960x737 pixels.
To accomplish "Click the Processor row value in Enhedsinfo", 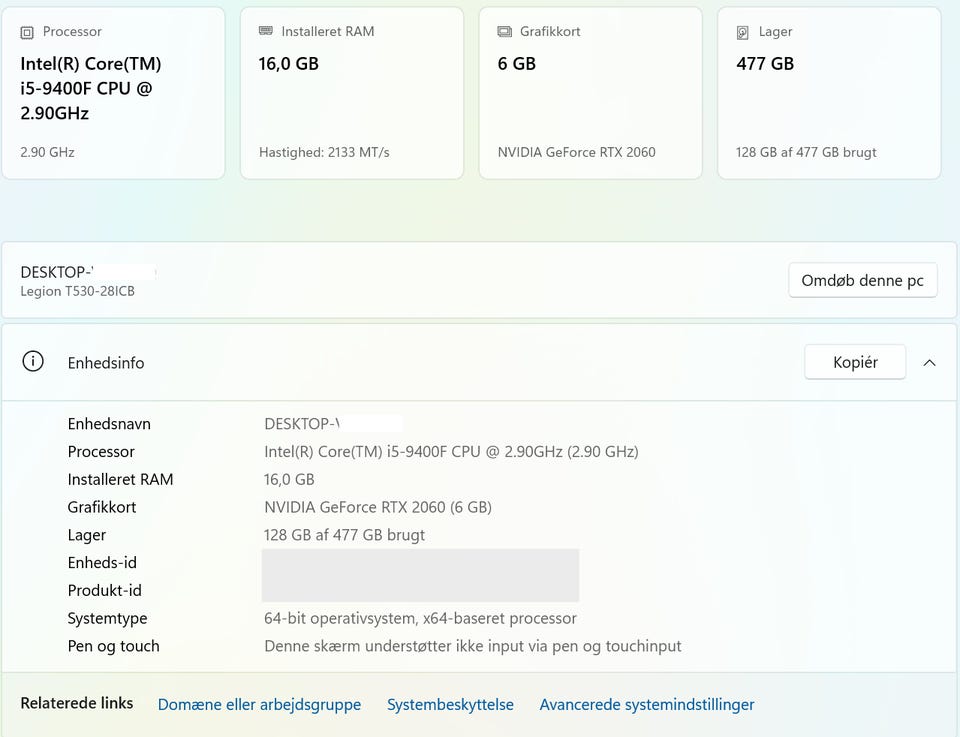I will (451, 452).
